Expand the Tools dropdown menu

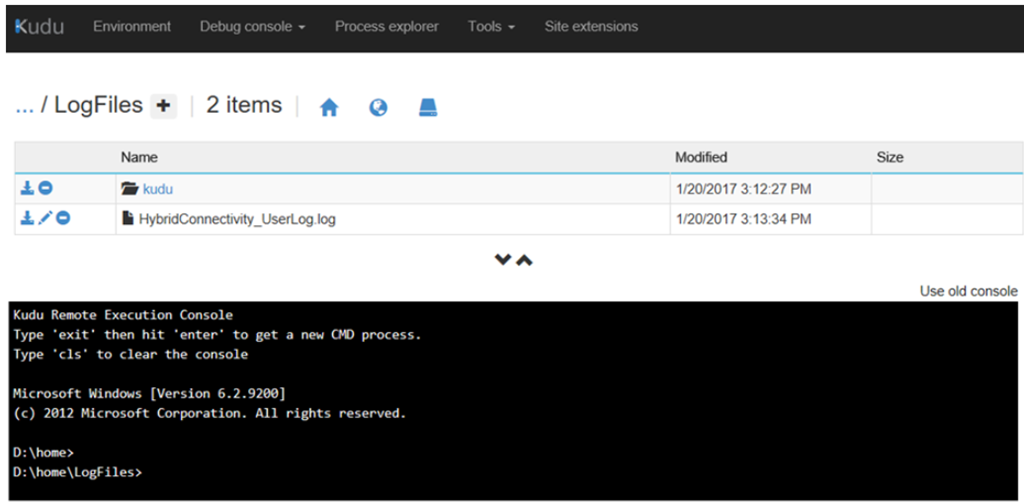[x=491, y=27]
